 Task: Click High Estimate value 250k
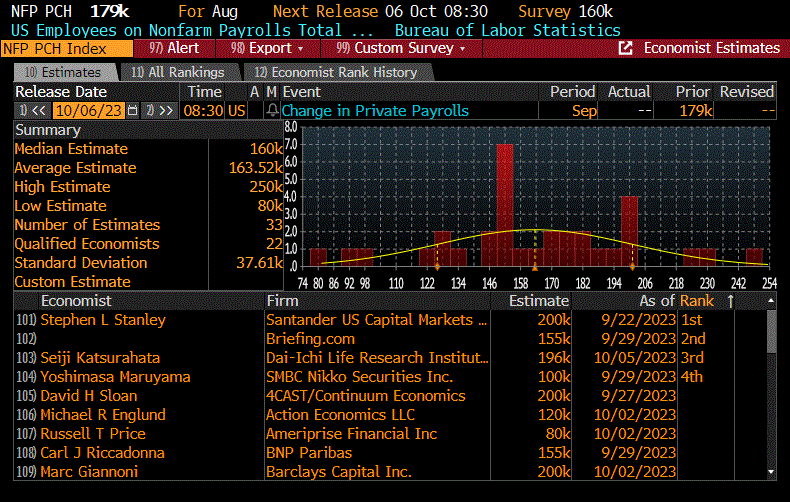[266, 187]
